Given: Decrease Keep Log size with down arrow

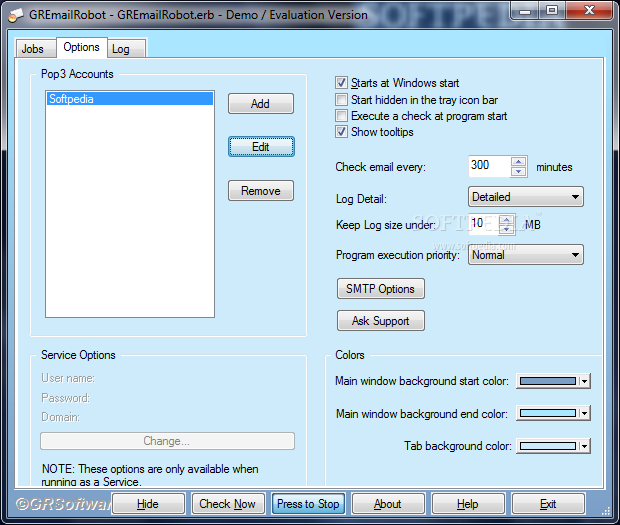Looking at the screenshot, I should (x=507, y=229).
